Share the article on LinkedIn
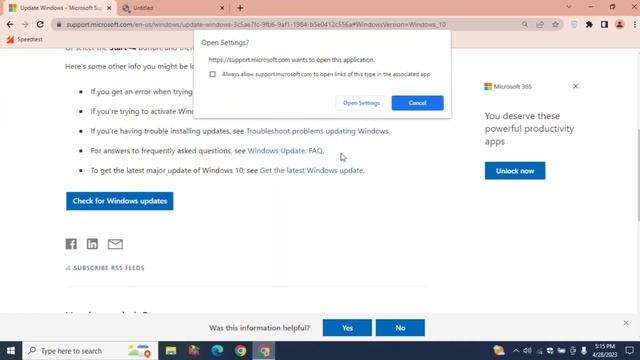The width and height of the screenshot is (640, 360). (92, 244)
